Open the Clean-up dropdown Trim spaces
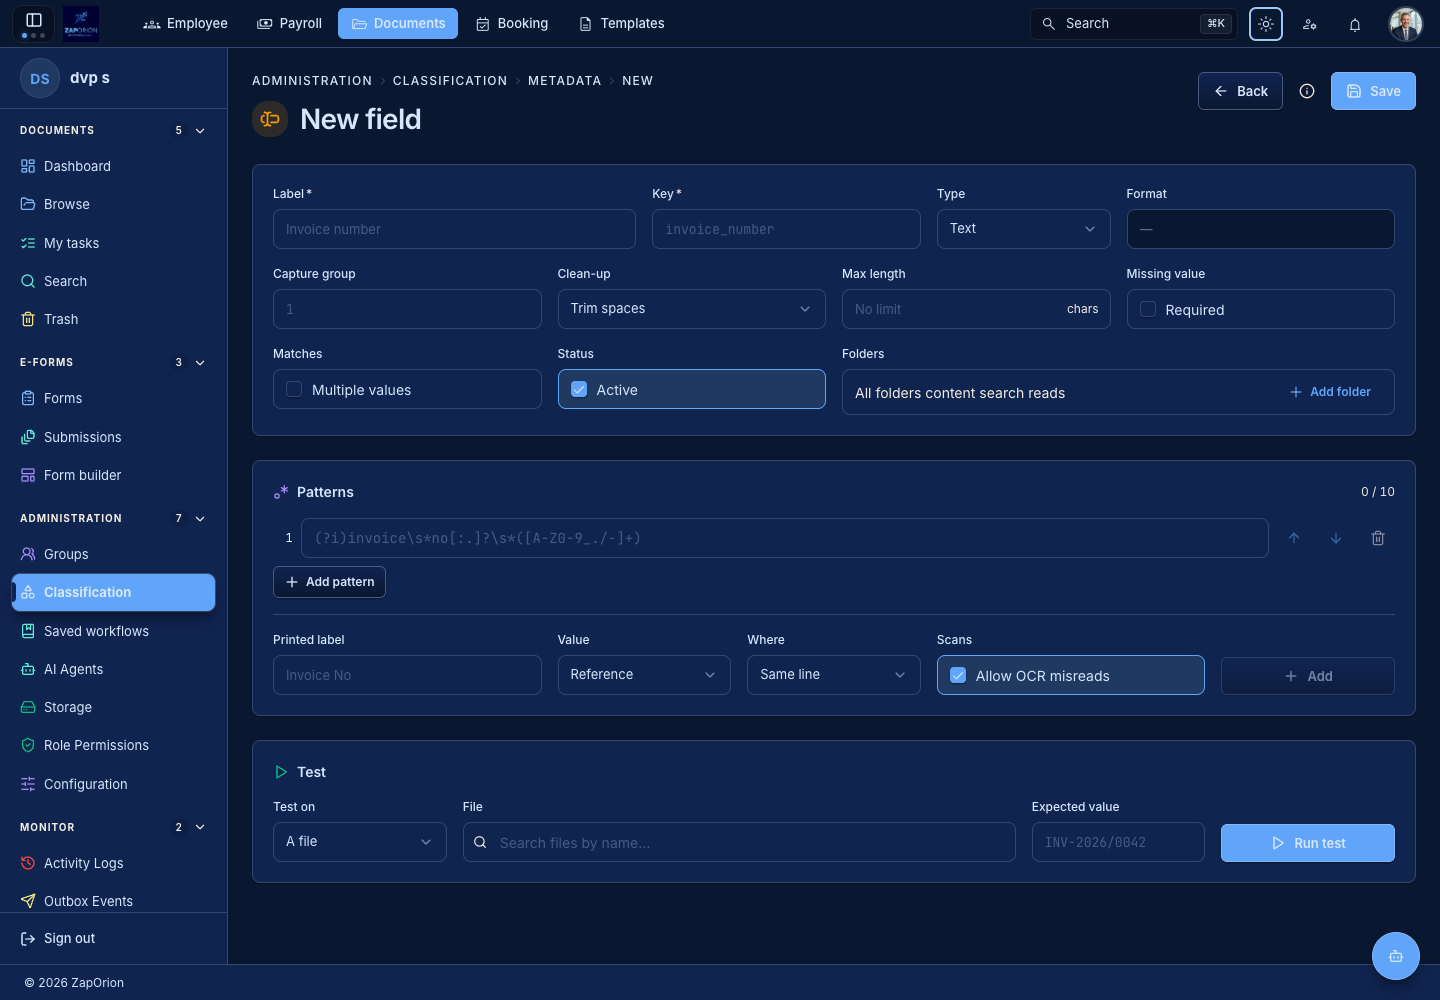The height and width of the screenshot is (1000, 1440). [691, 309]
